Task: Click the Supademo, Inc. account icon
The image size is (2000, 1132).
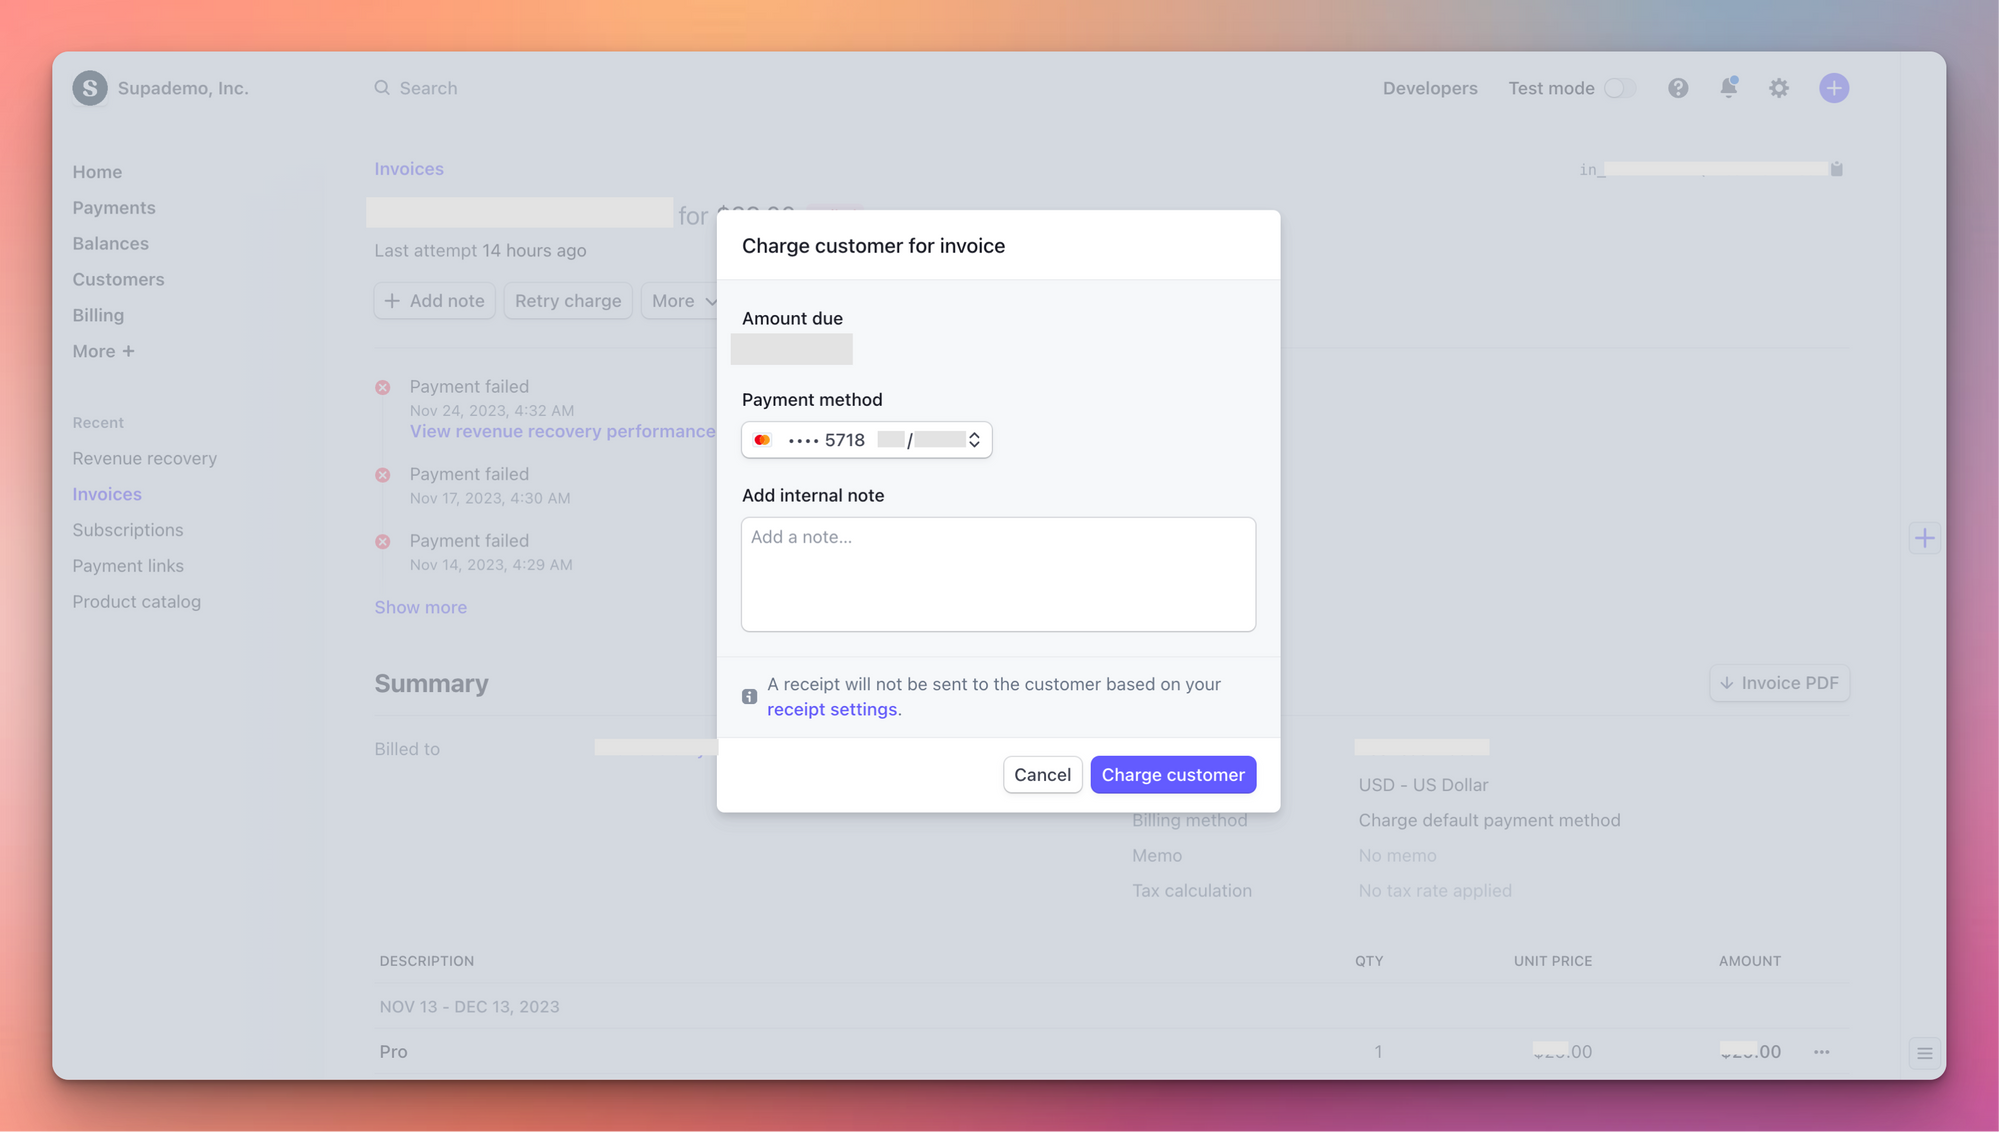Action: tap(89, 88)
